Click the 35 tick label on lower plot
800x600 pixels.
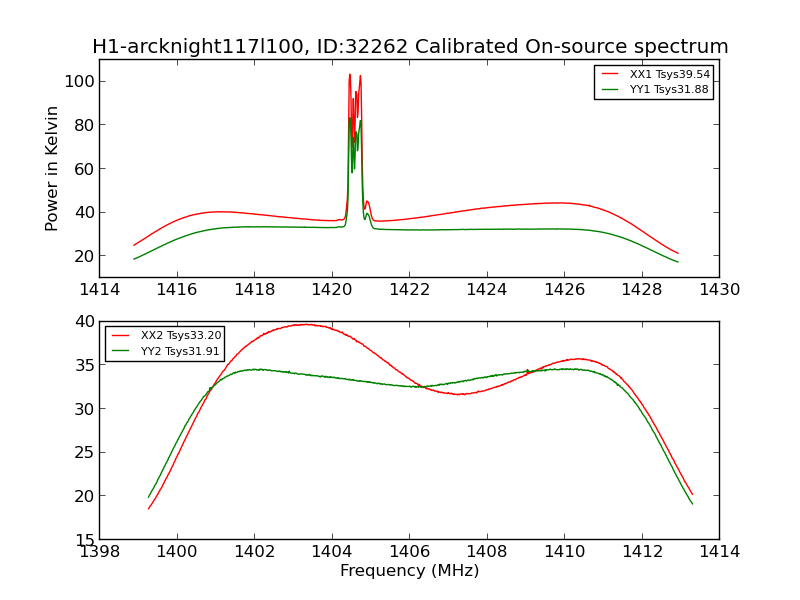85,365
